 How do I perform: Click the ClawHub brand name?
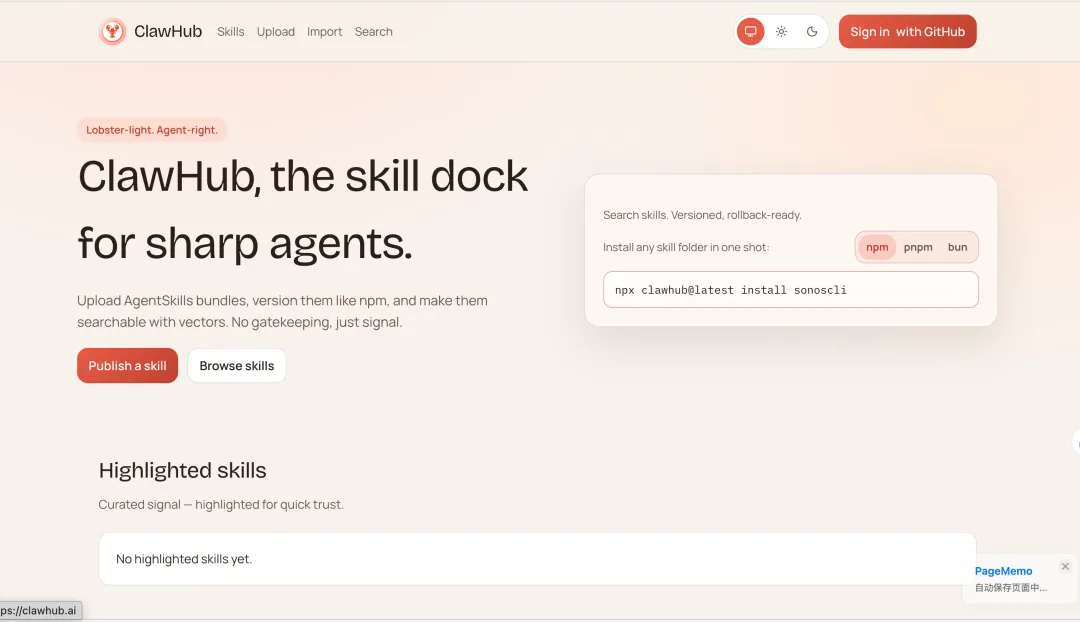[168, 32]
